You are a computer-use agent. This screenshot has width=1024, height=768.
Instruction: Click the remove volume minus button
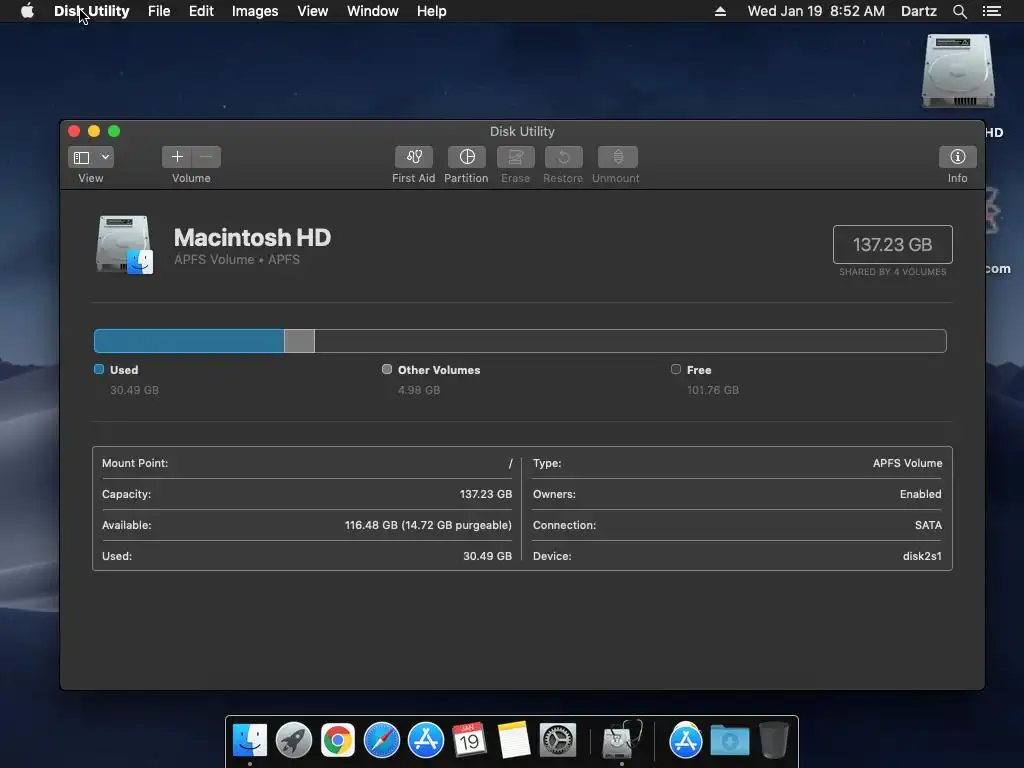point(206,157)
